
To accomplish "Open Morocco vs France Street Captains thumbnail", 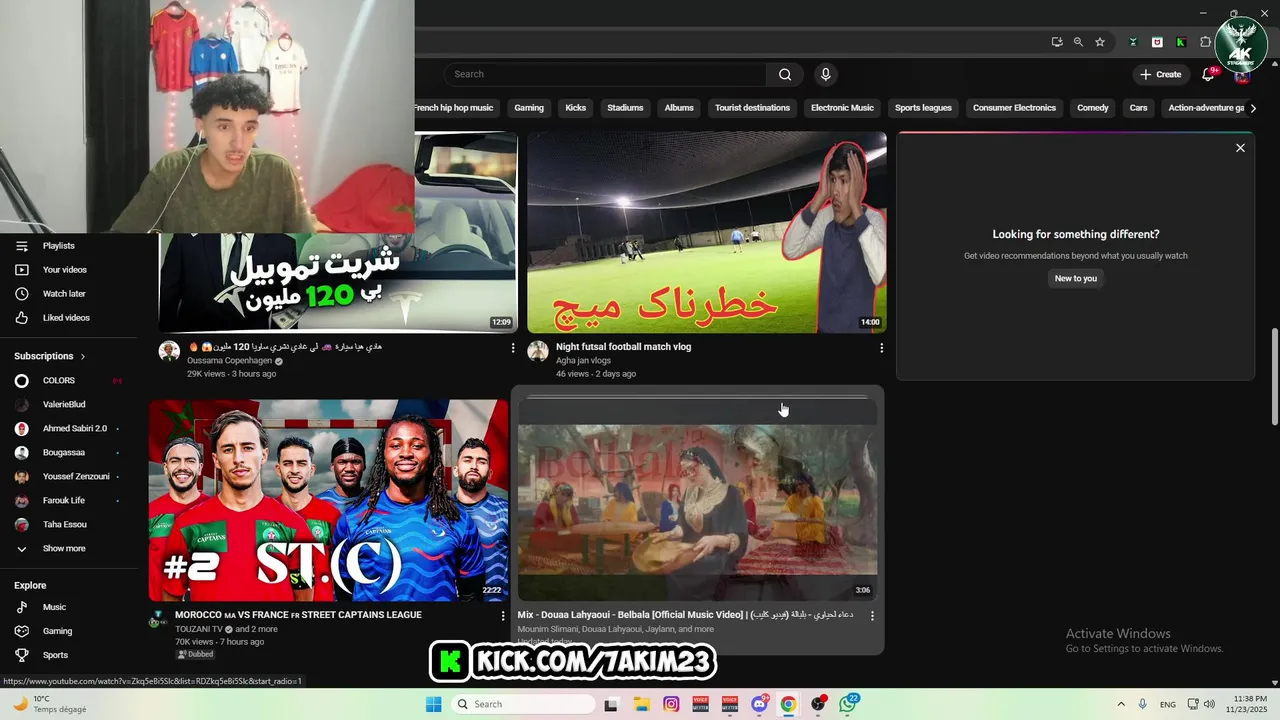I will coord(328,501).
